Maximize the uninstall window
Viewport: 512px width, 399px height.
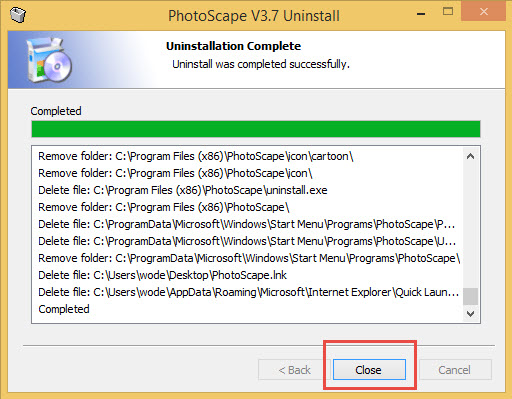(448, 12)
